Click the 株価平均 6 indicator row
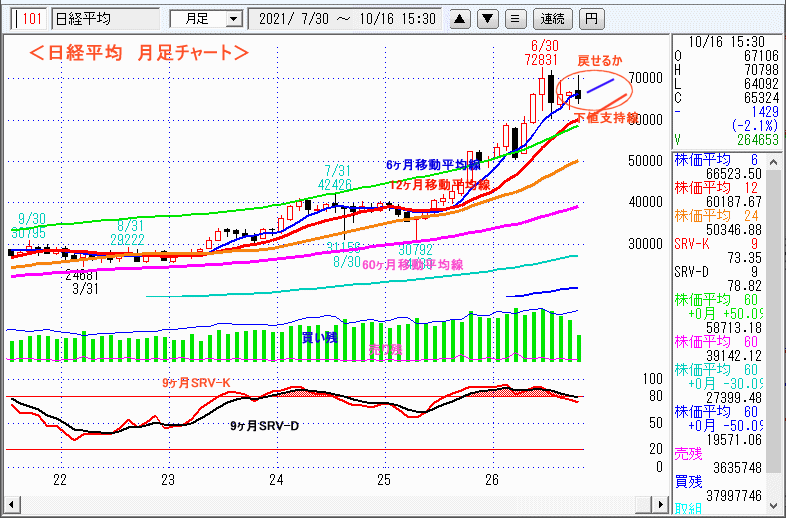 tap(718, 160)
